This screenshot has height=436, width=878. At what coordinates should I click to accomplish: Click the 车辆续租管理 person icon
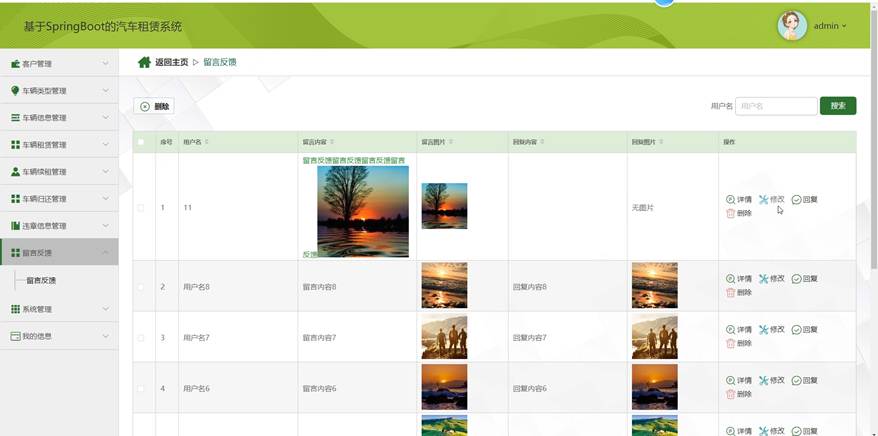[x=15, y=171]
